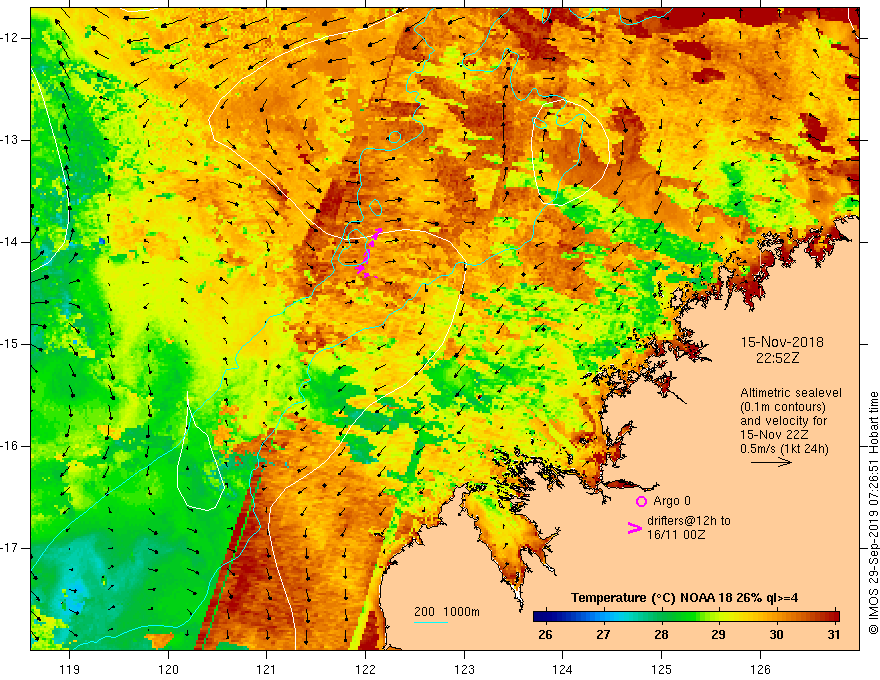Click the colorbar tick label 30

point(776,635)
